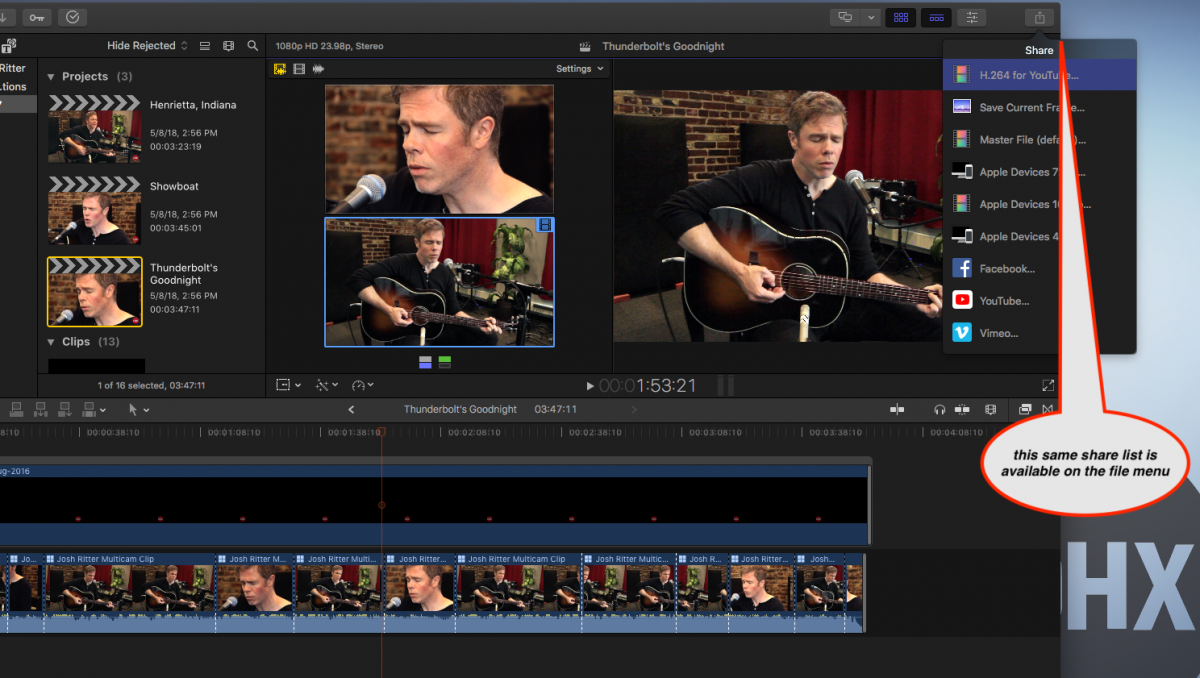
Task: Open browser search magnifying glass
Action: [x=253, y=46]
